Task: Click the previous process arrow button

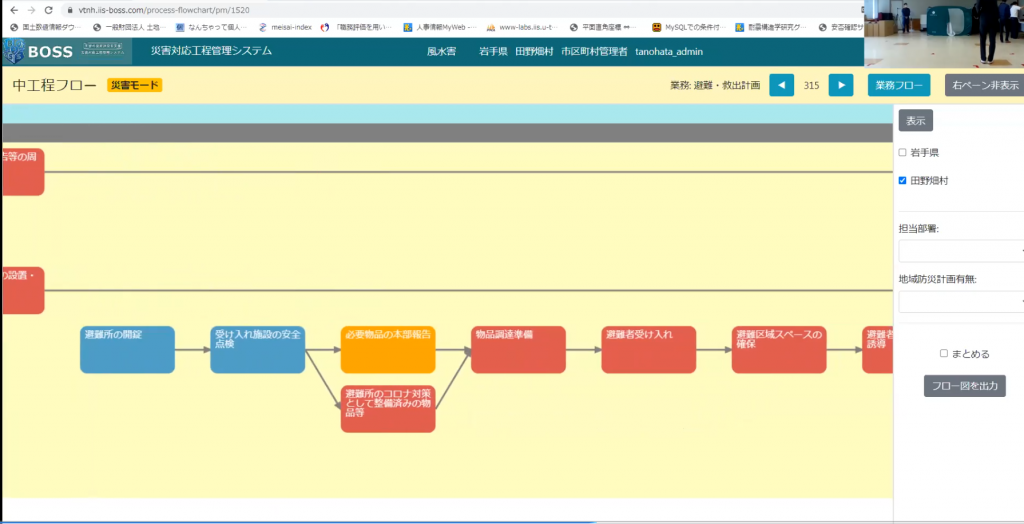Action: [781, 86]
